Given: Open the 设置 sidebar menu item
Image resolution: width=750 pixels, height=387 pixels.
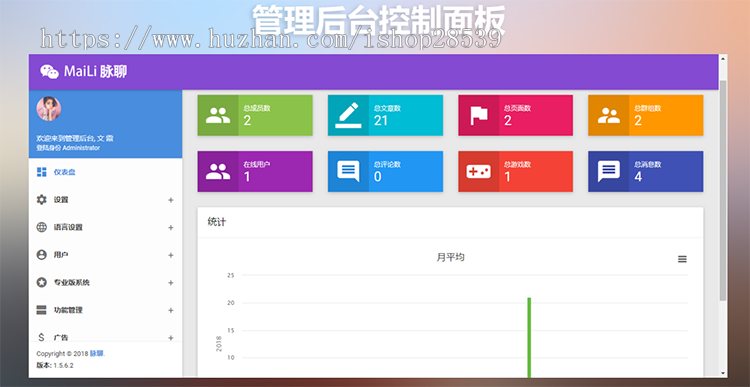Looking at the screenshot, I should (x=105, y=200).
